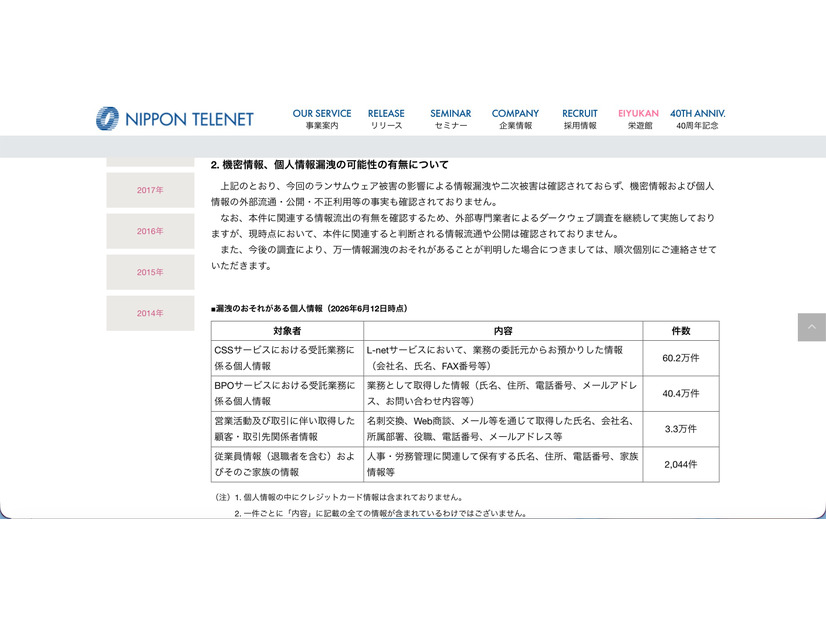
Task: Click the BPOサービス subject cell
Action: [x=287, y=393]
